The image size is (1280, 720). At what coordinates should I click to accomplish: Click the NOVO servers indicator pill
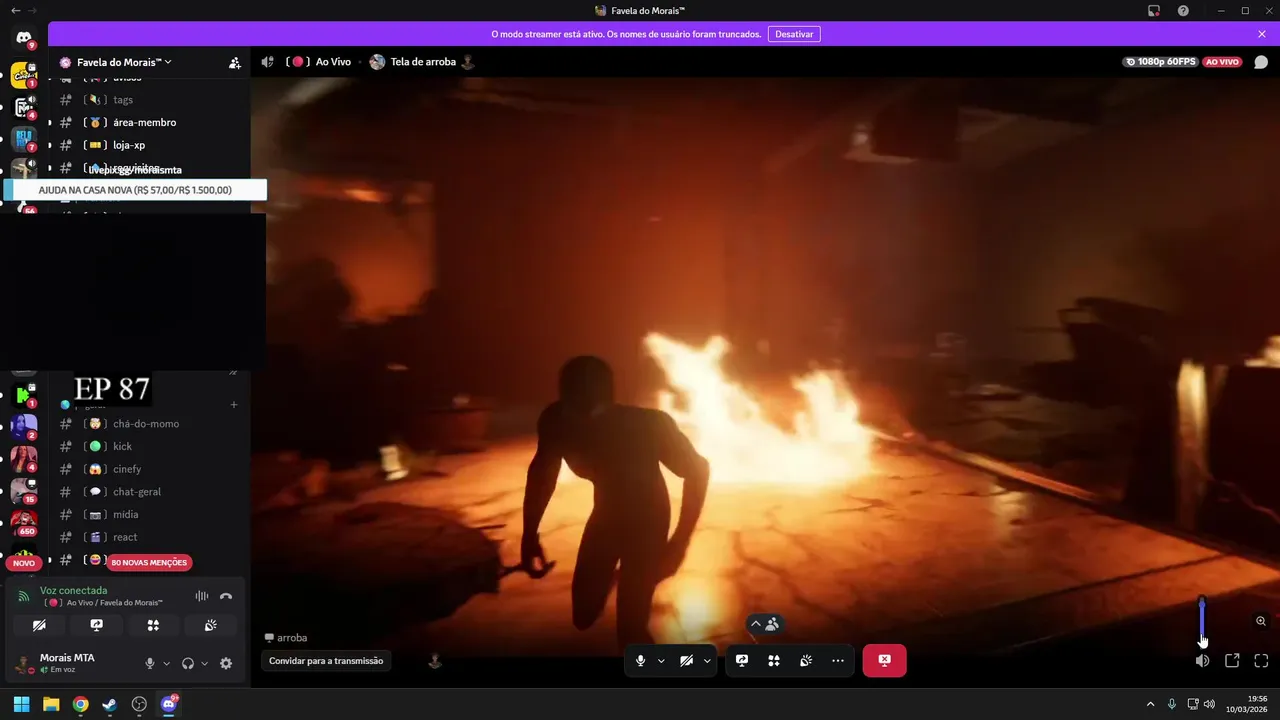pos(24,563)
